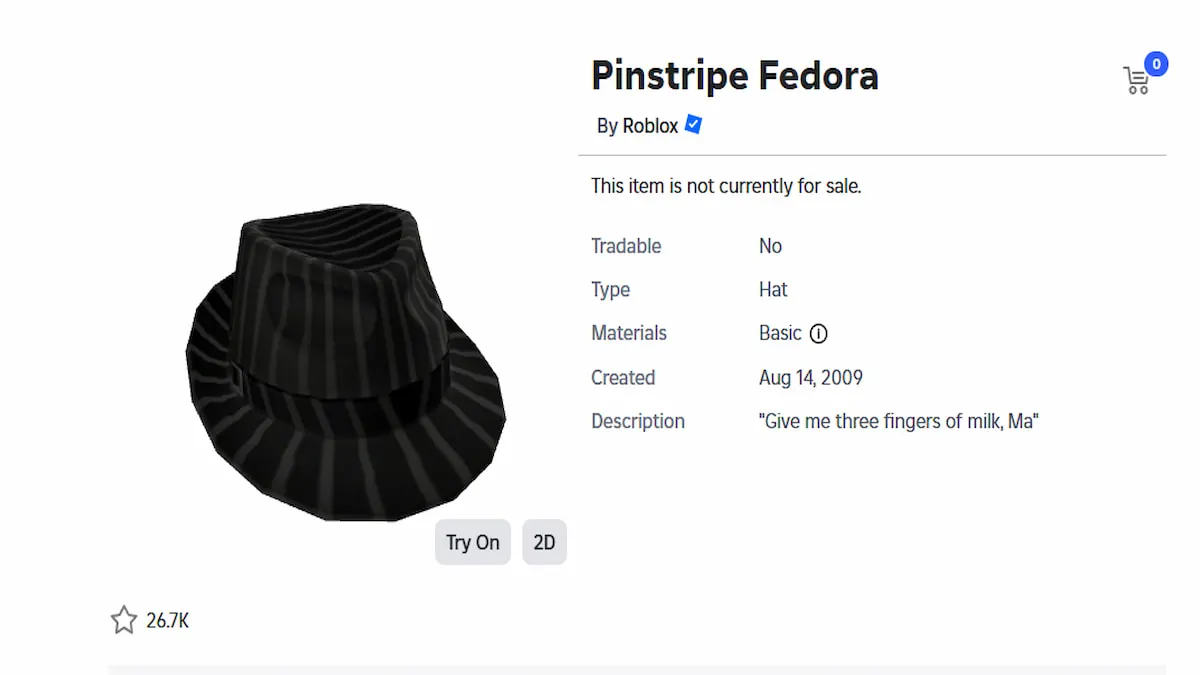The width and height of the screenshot is (1200, 675).
Task: Click the cart's item count badge
Action: [1156, 63]
